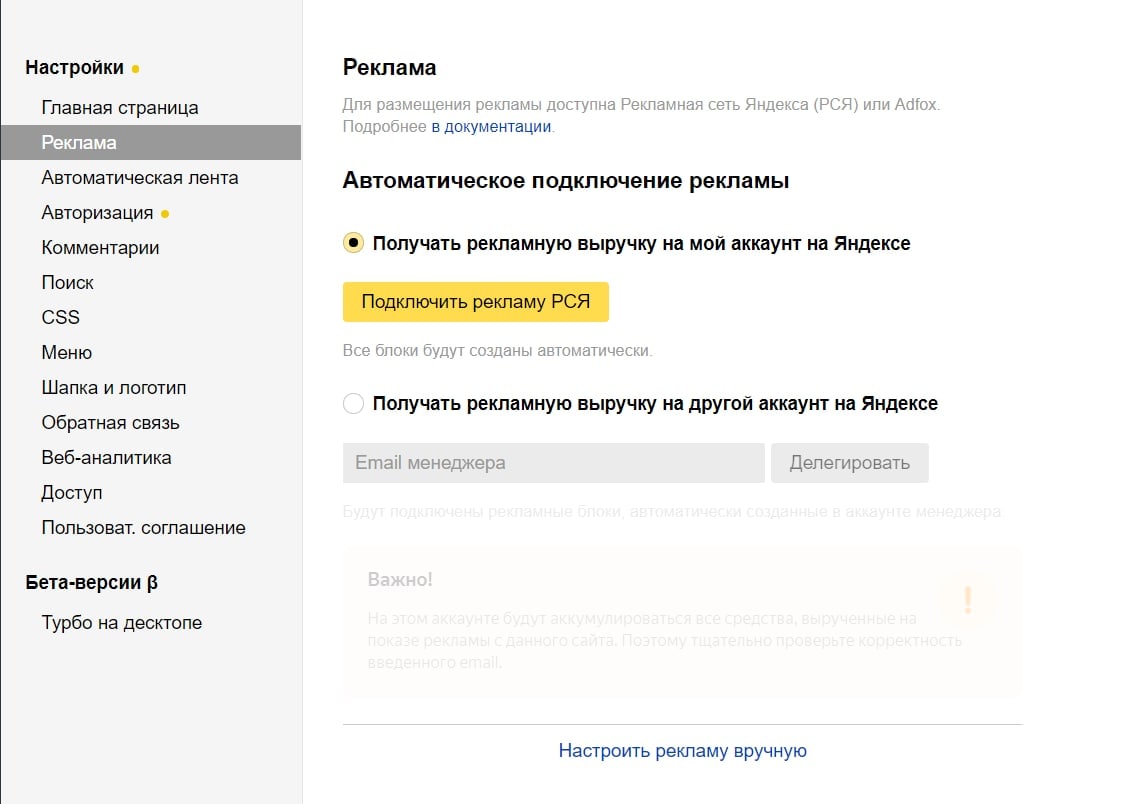
Task: Open Веб-аналитика settings
Action: [x=106, y=458]
